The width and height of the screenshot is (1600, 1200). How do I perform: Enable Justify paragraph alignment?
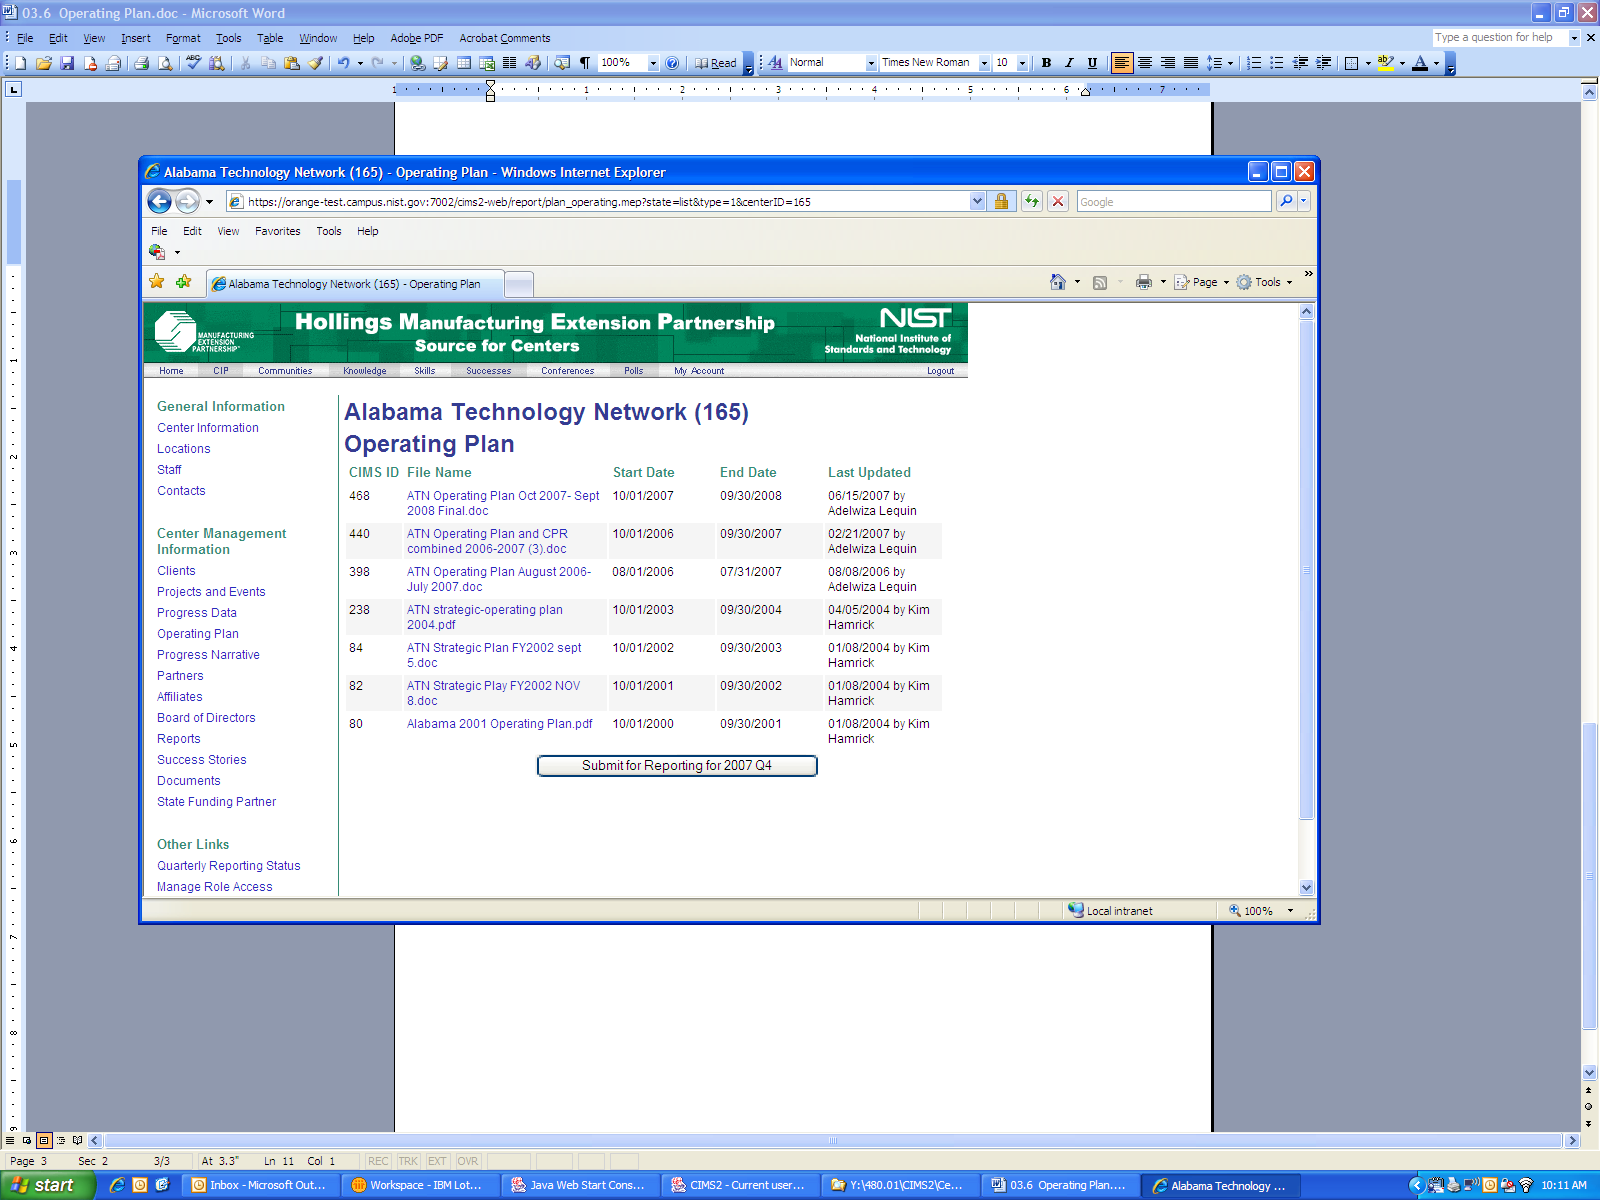[x=1191, y=63]
